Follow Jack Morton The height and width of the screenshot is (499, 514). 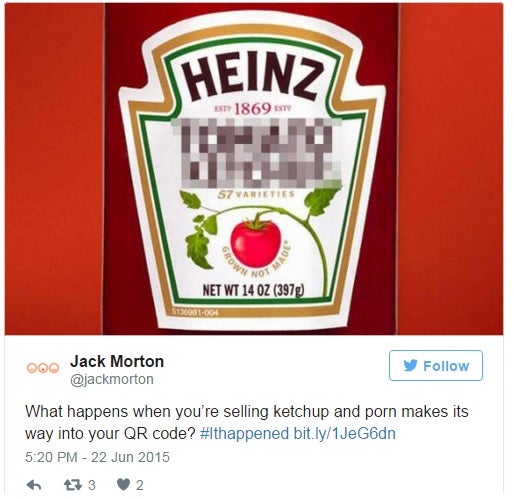tap(436, 365)
